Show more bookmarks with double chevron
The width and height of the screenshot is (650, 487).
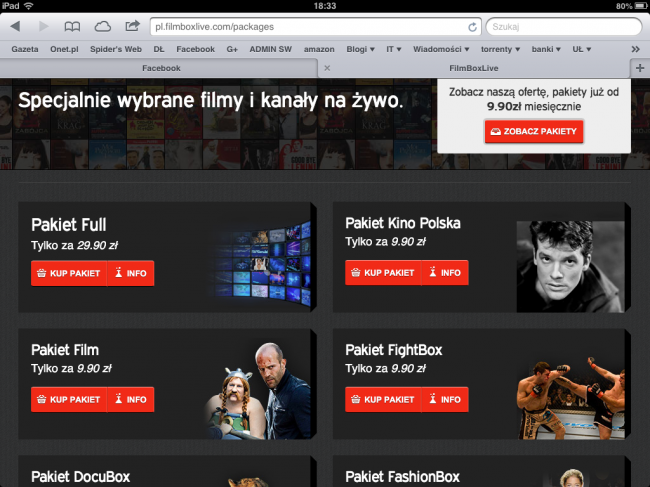tap(635, 49)
